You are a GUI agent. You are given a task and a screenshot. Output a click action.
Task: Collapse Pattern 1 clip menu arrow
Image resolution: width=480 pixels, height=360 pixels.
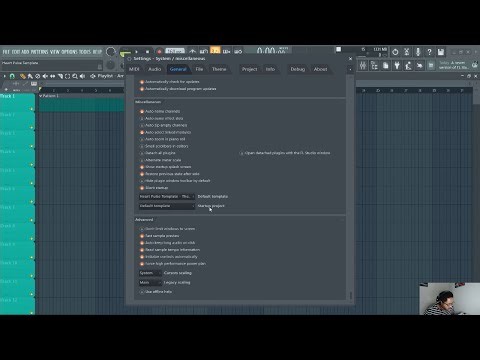[41, 96]
